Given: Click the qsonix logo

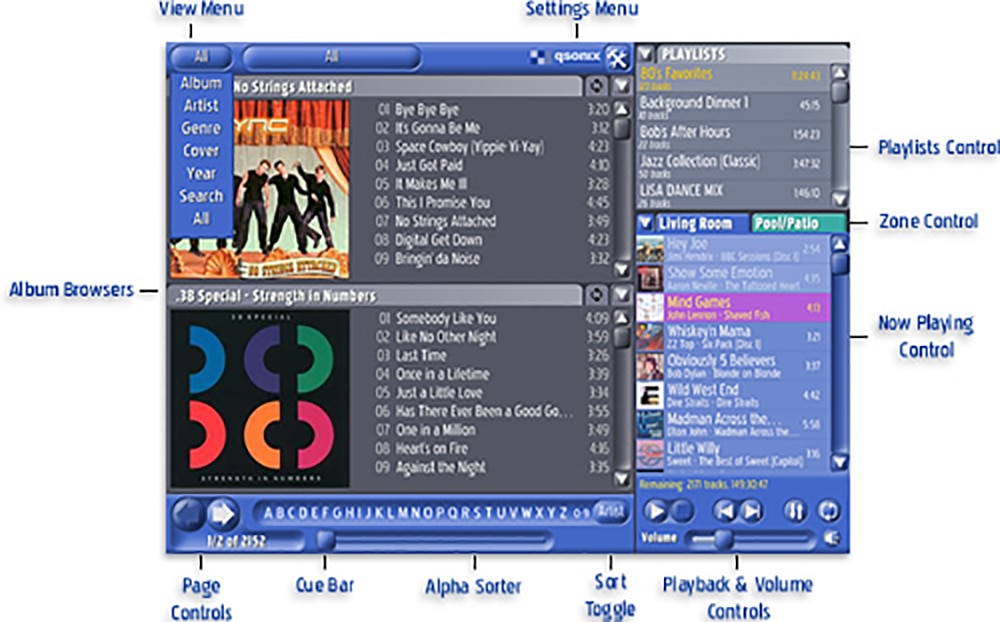Looking at the screenshot, I should tap(565, 57).
